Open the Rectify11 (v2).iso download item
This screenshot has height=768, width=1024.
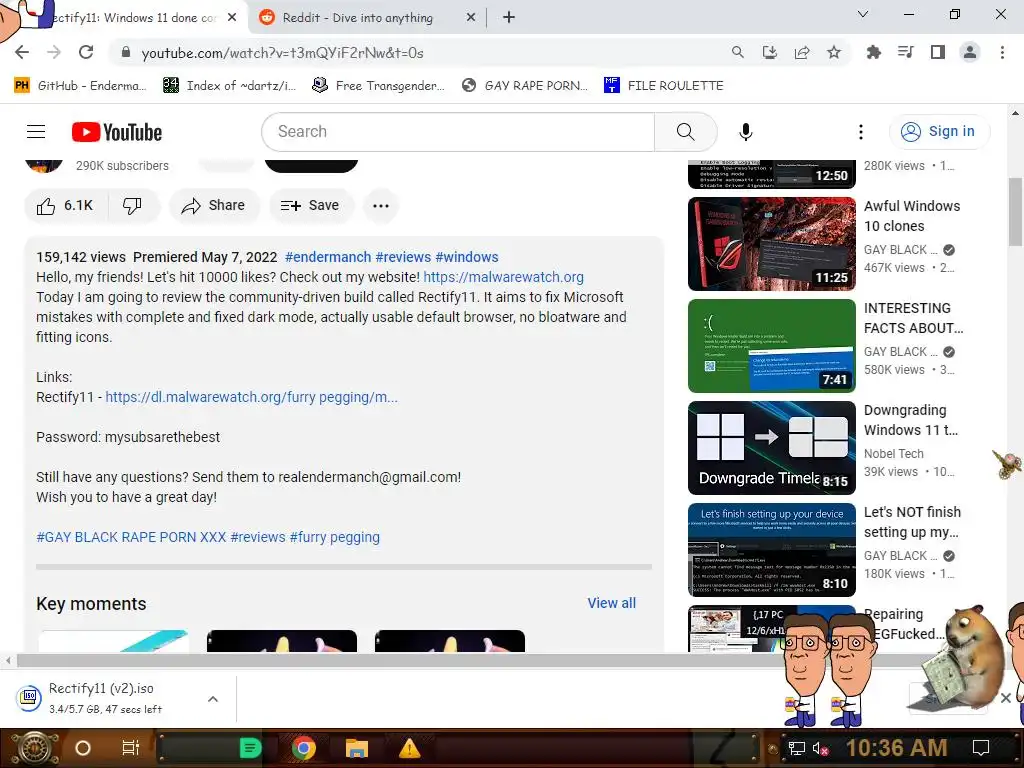(104, 698)
